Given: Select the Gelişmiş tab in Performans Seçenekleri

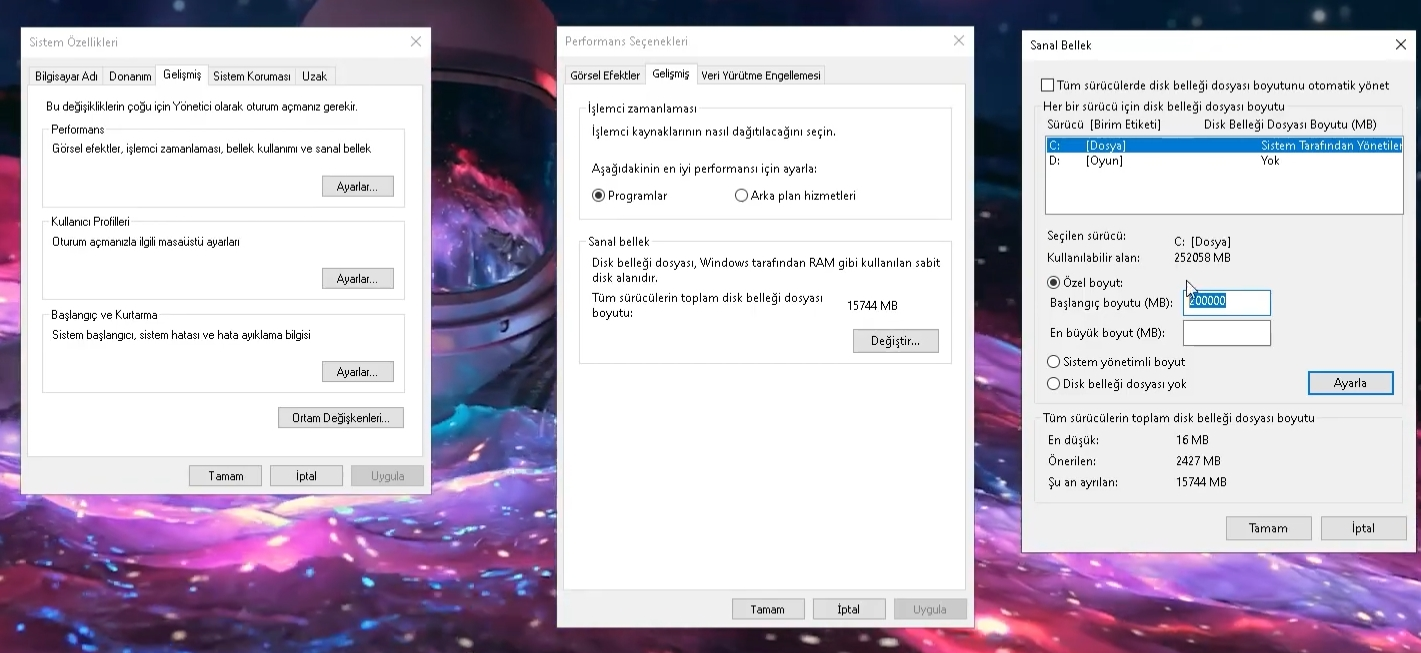Looking at the screenshot, I should point(671,74).
